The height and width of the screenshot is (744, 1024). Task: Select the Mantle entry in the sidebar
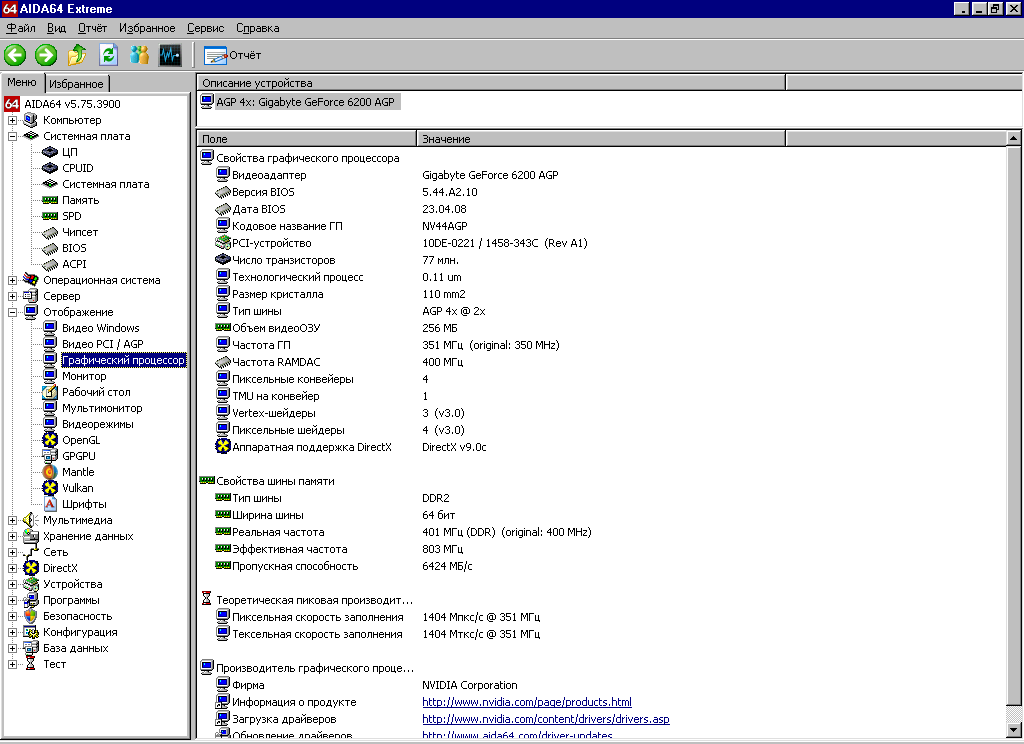(78, 472)
